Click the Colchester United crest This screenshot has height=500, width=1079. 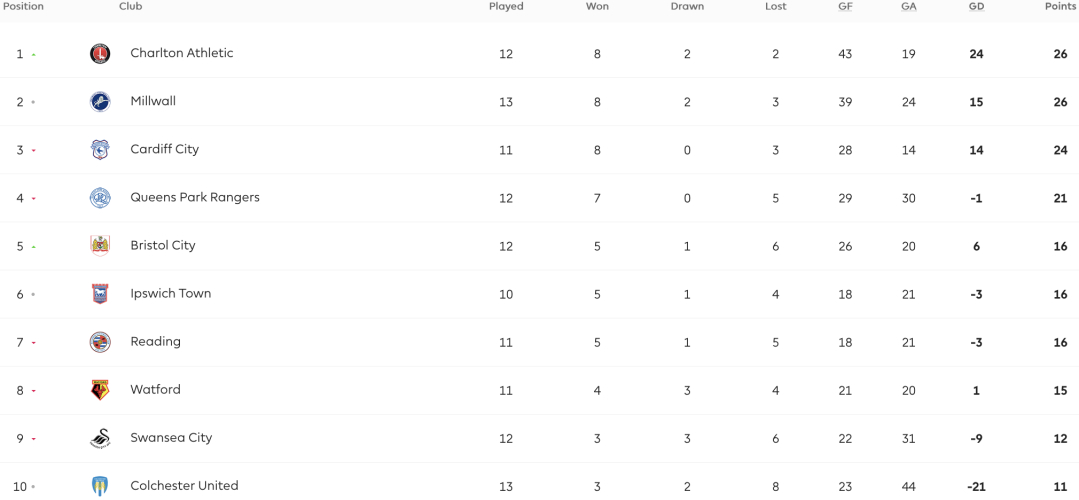tap(100, 487)
